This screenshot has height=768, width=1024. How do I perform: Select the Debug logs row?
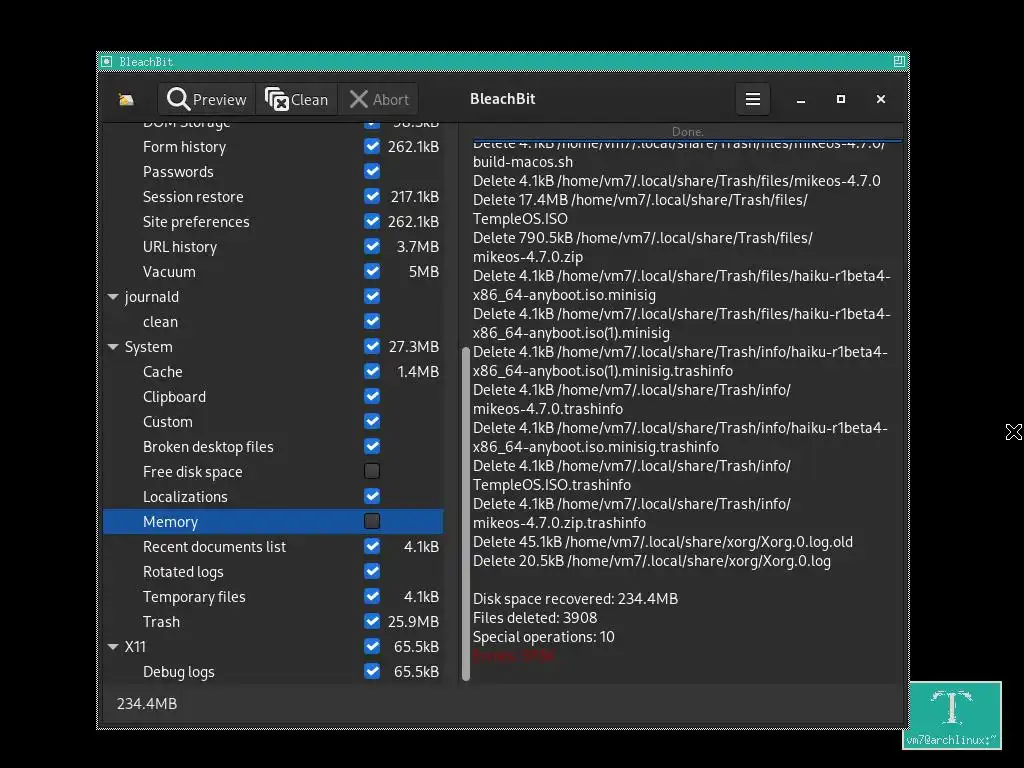[273, 671]
